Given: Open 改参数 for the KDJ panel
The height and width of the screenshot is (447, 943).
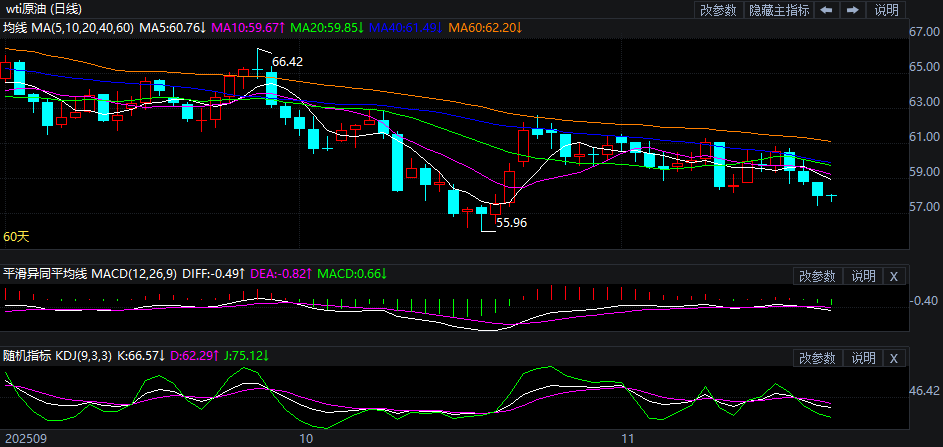Looking at the screenshot, I should [x=817, y=358].
